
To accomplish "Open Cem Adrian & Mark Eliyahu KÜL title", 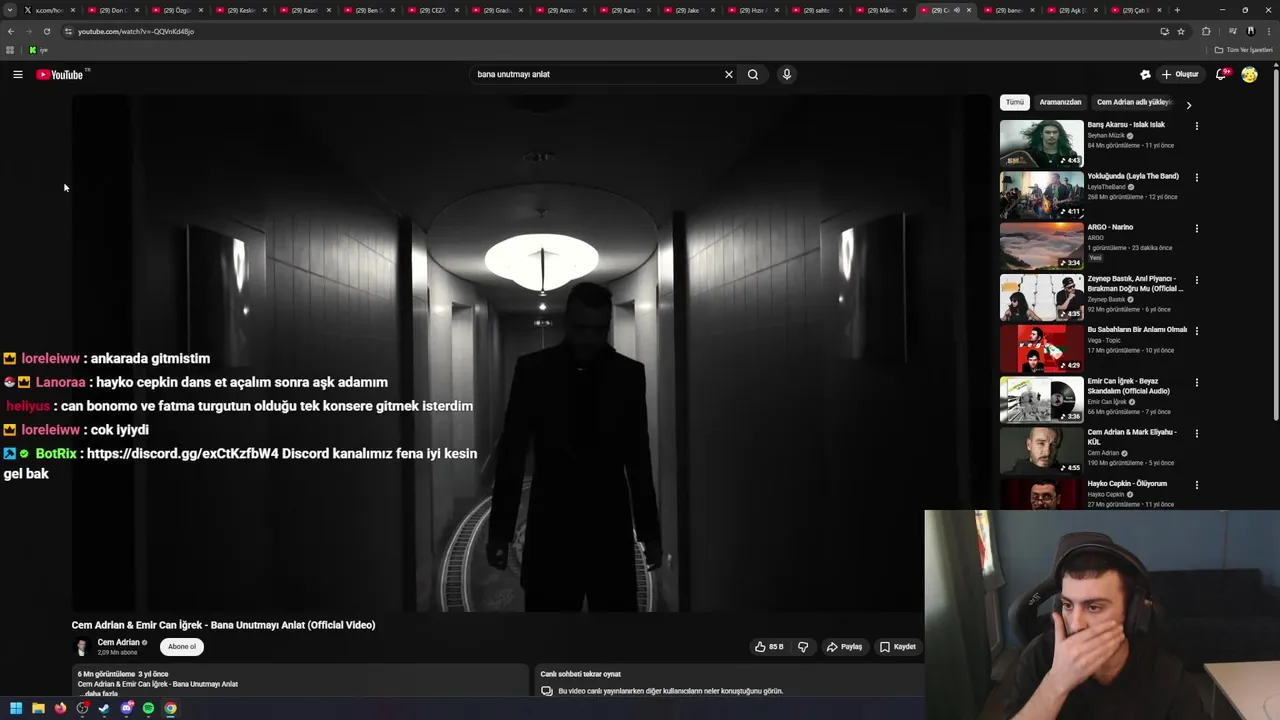I will (1132, 437).
